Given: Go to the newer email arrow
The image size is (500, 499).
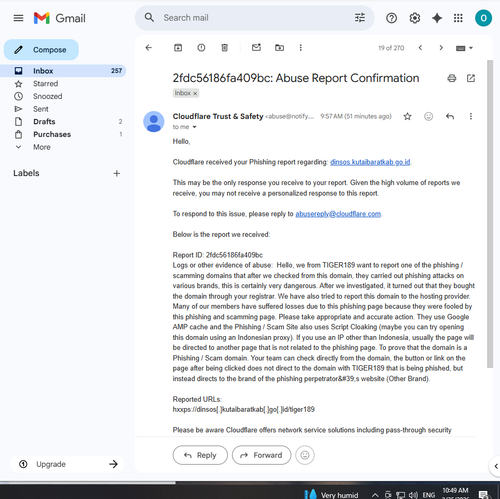Looking at the screenshot, I should pos(420,48).
